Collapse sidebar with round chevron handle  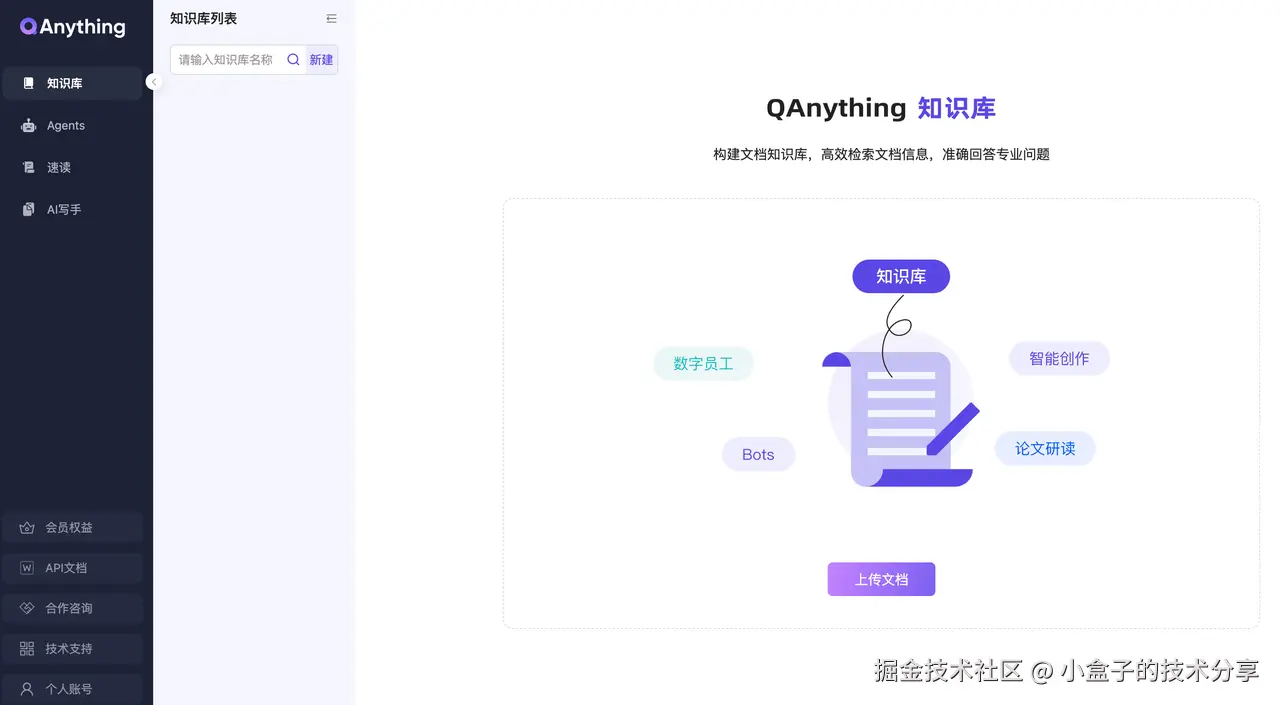pyautogui.click(x=154, y=82)
